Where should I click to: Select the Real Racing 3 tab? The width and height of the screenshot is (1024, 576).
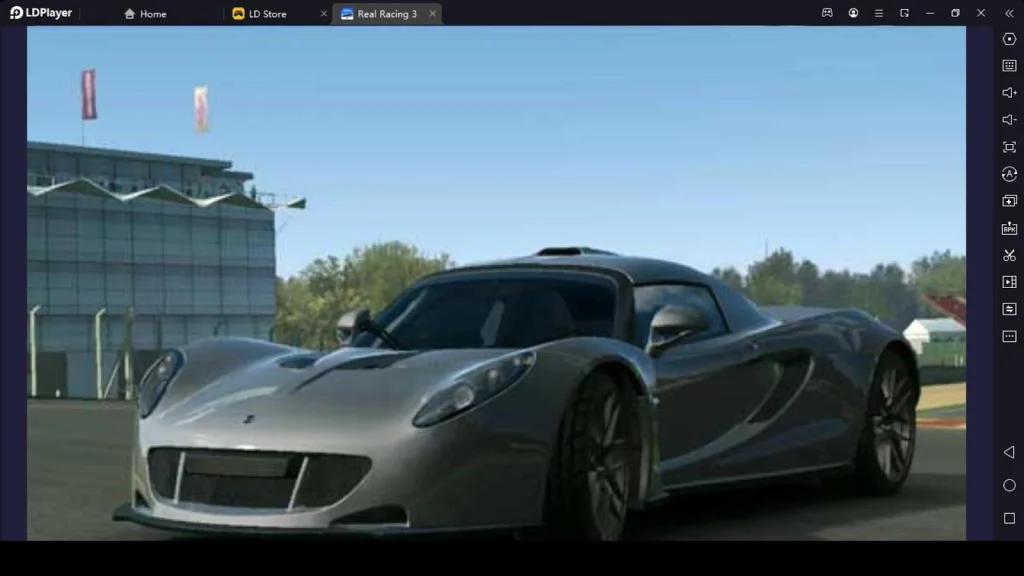(387, 14)
